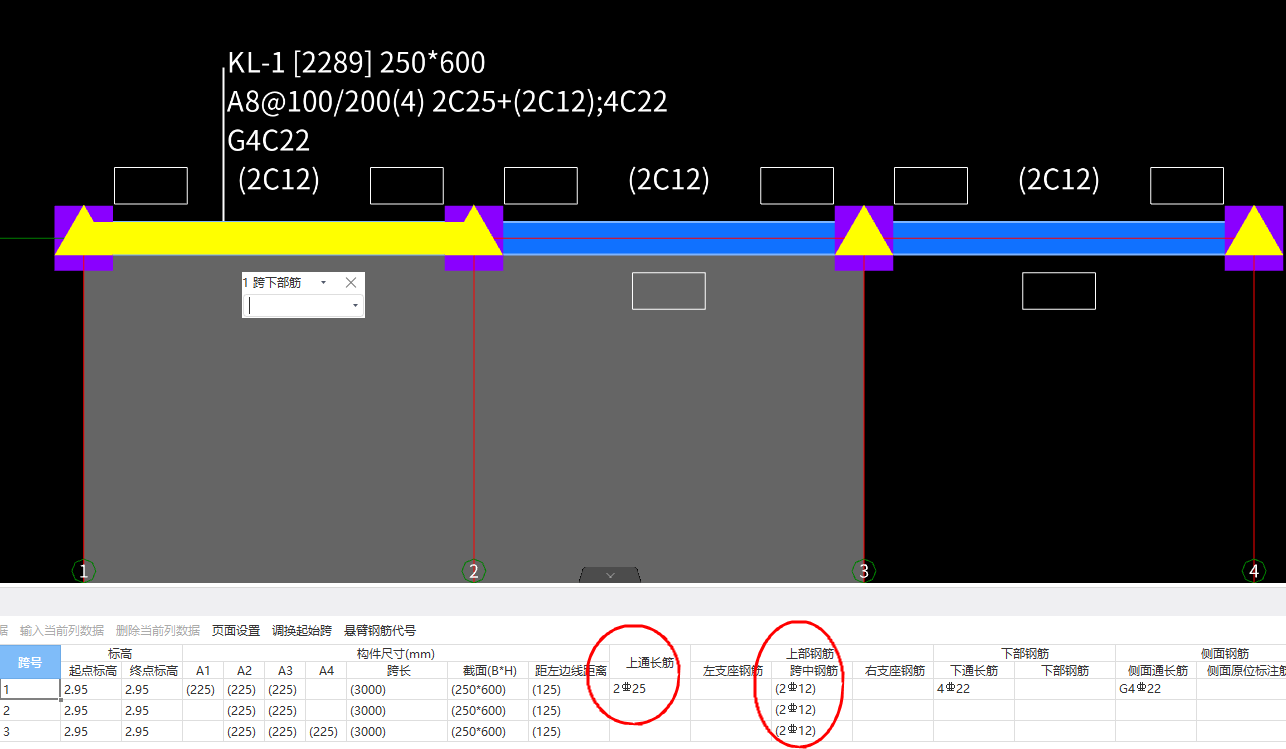Click the (2C12) label above span 1
The width and height of the screenshot is (1286, 749).
[x=279, y=180]
